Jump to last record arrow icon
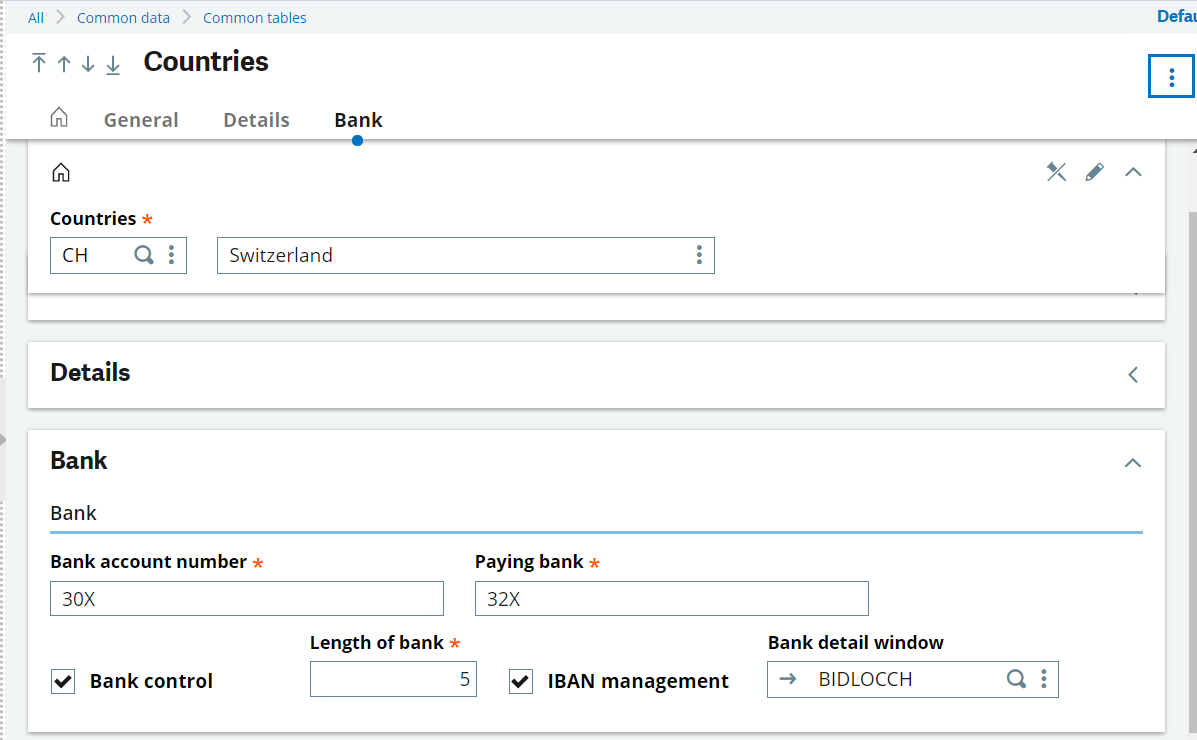This screenshot has height=740, width=1197. tap(113, 64)
